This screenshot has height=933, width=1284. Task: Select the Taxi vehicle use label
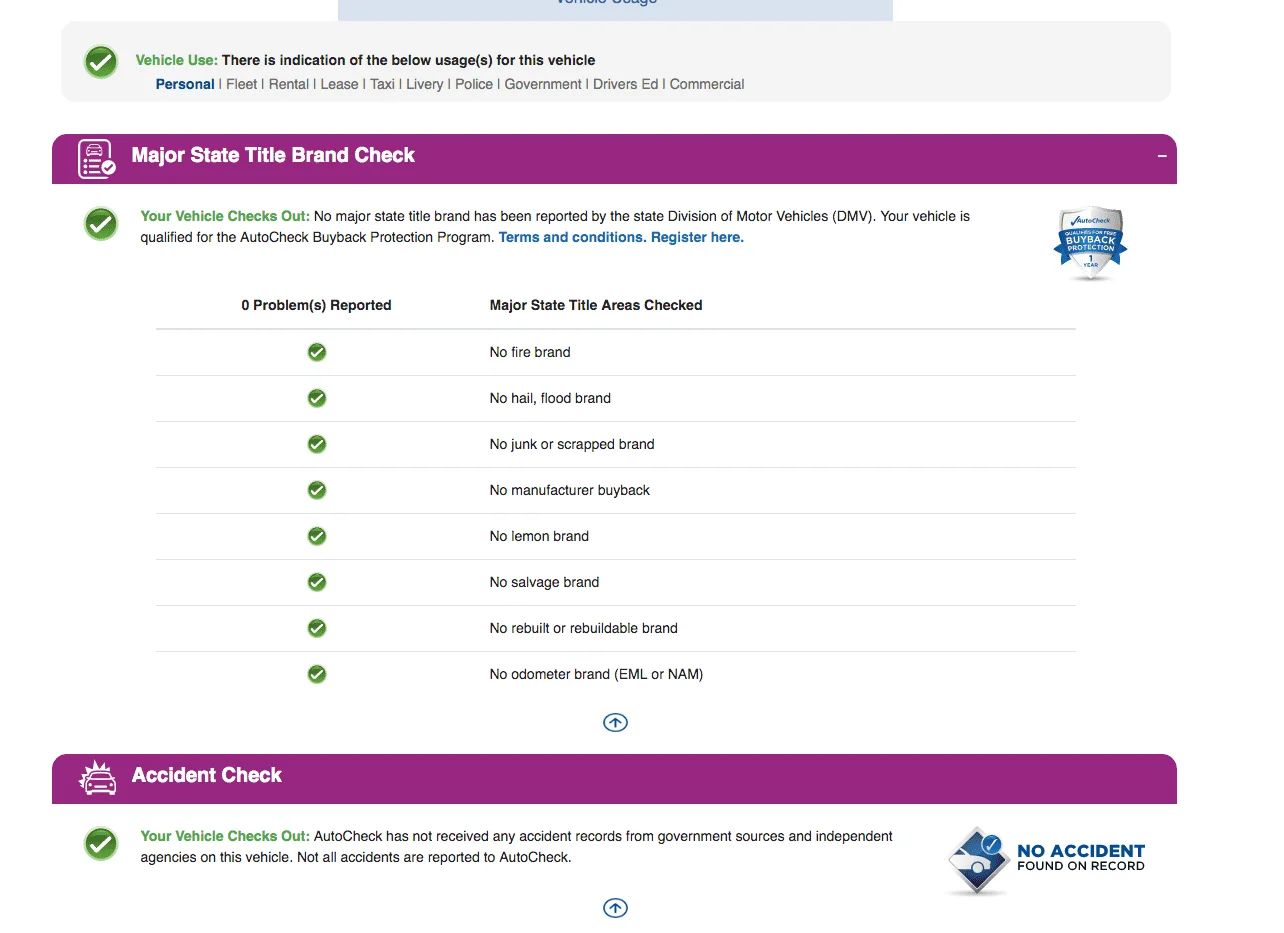[x=382, y=84]
